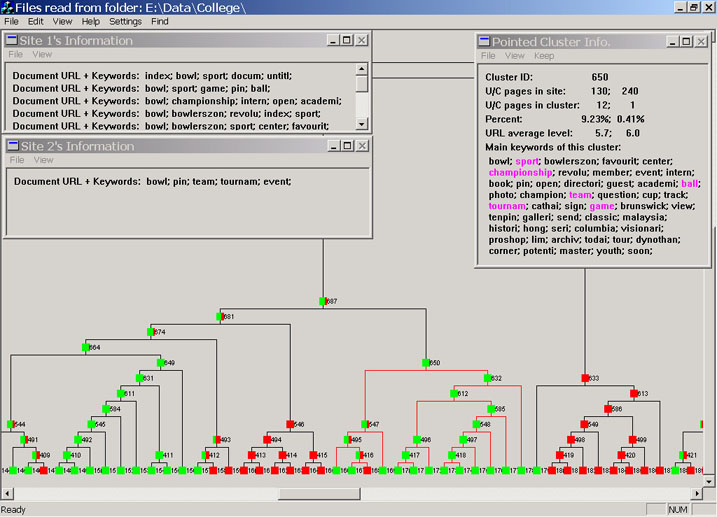Select cluster node 631
Viewport: 717px width, 517px height.
pos(140,378)
